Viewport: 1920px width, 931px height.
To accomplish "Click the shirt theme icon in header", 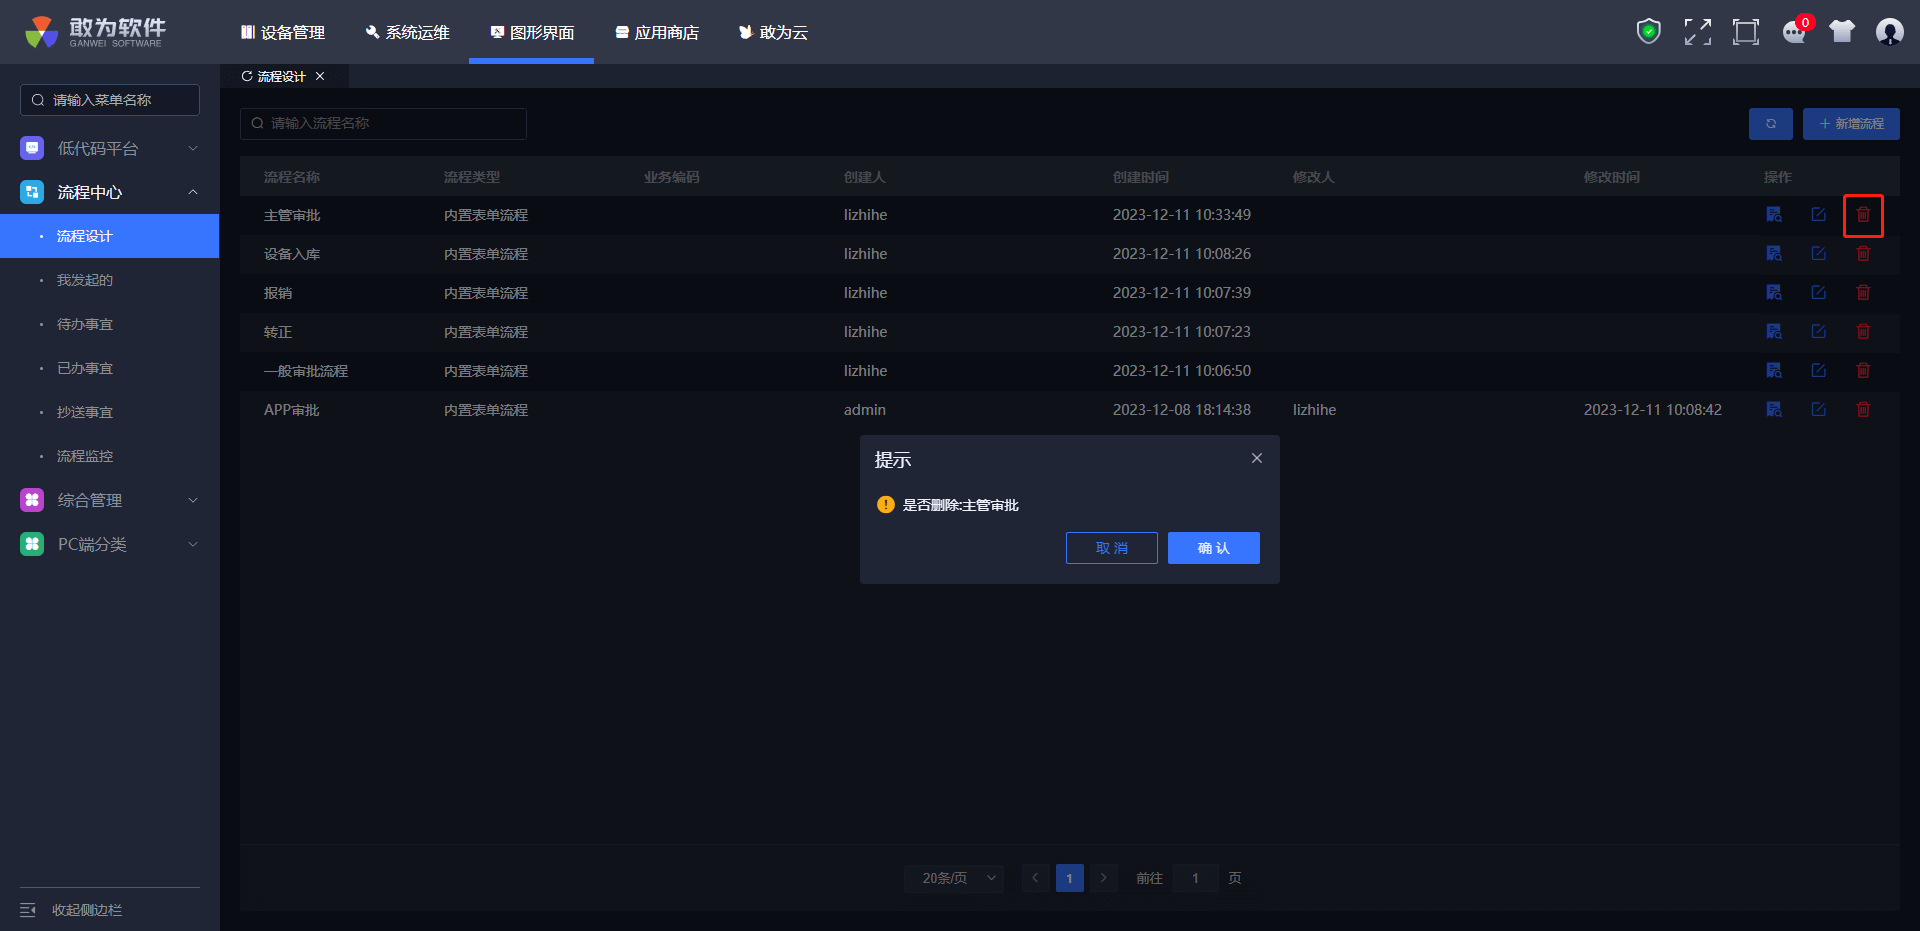I will pos(1842,32).
